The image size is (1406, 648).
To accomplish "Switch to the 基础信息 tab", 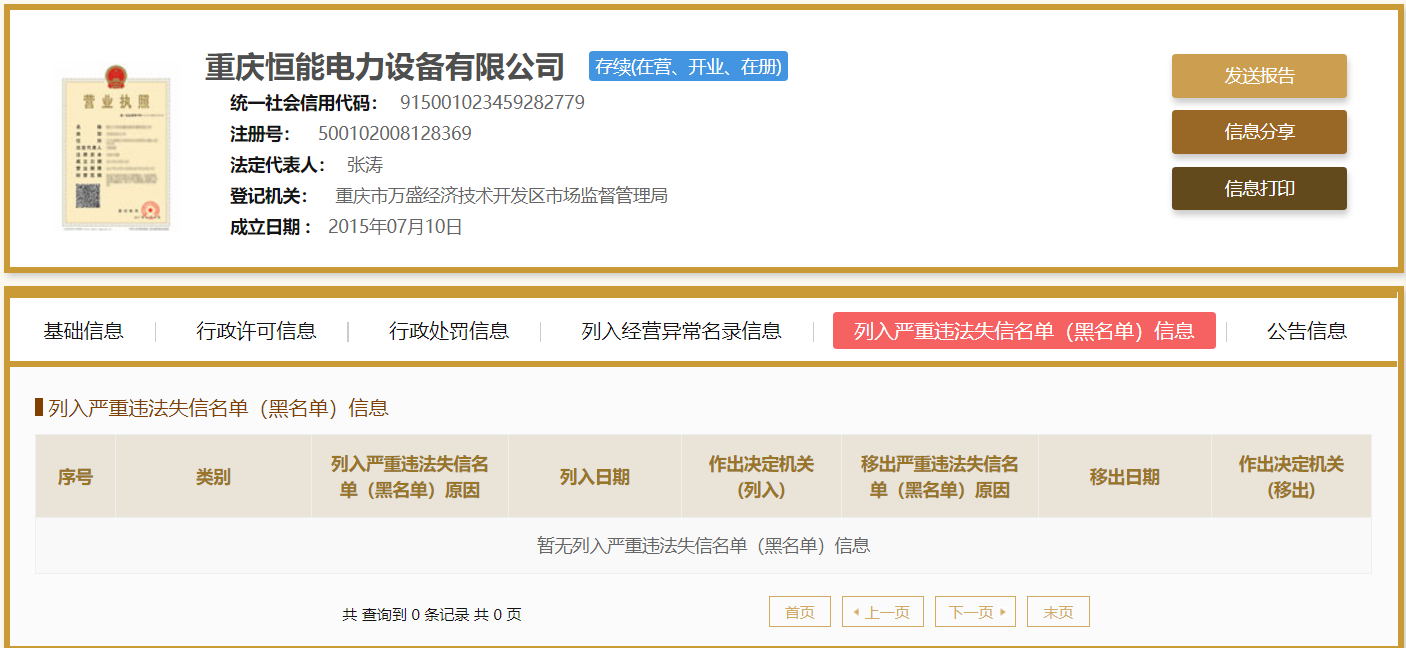I will pyautogui.click(x=83, y=331).
